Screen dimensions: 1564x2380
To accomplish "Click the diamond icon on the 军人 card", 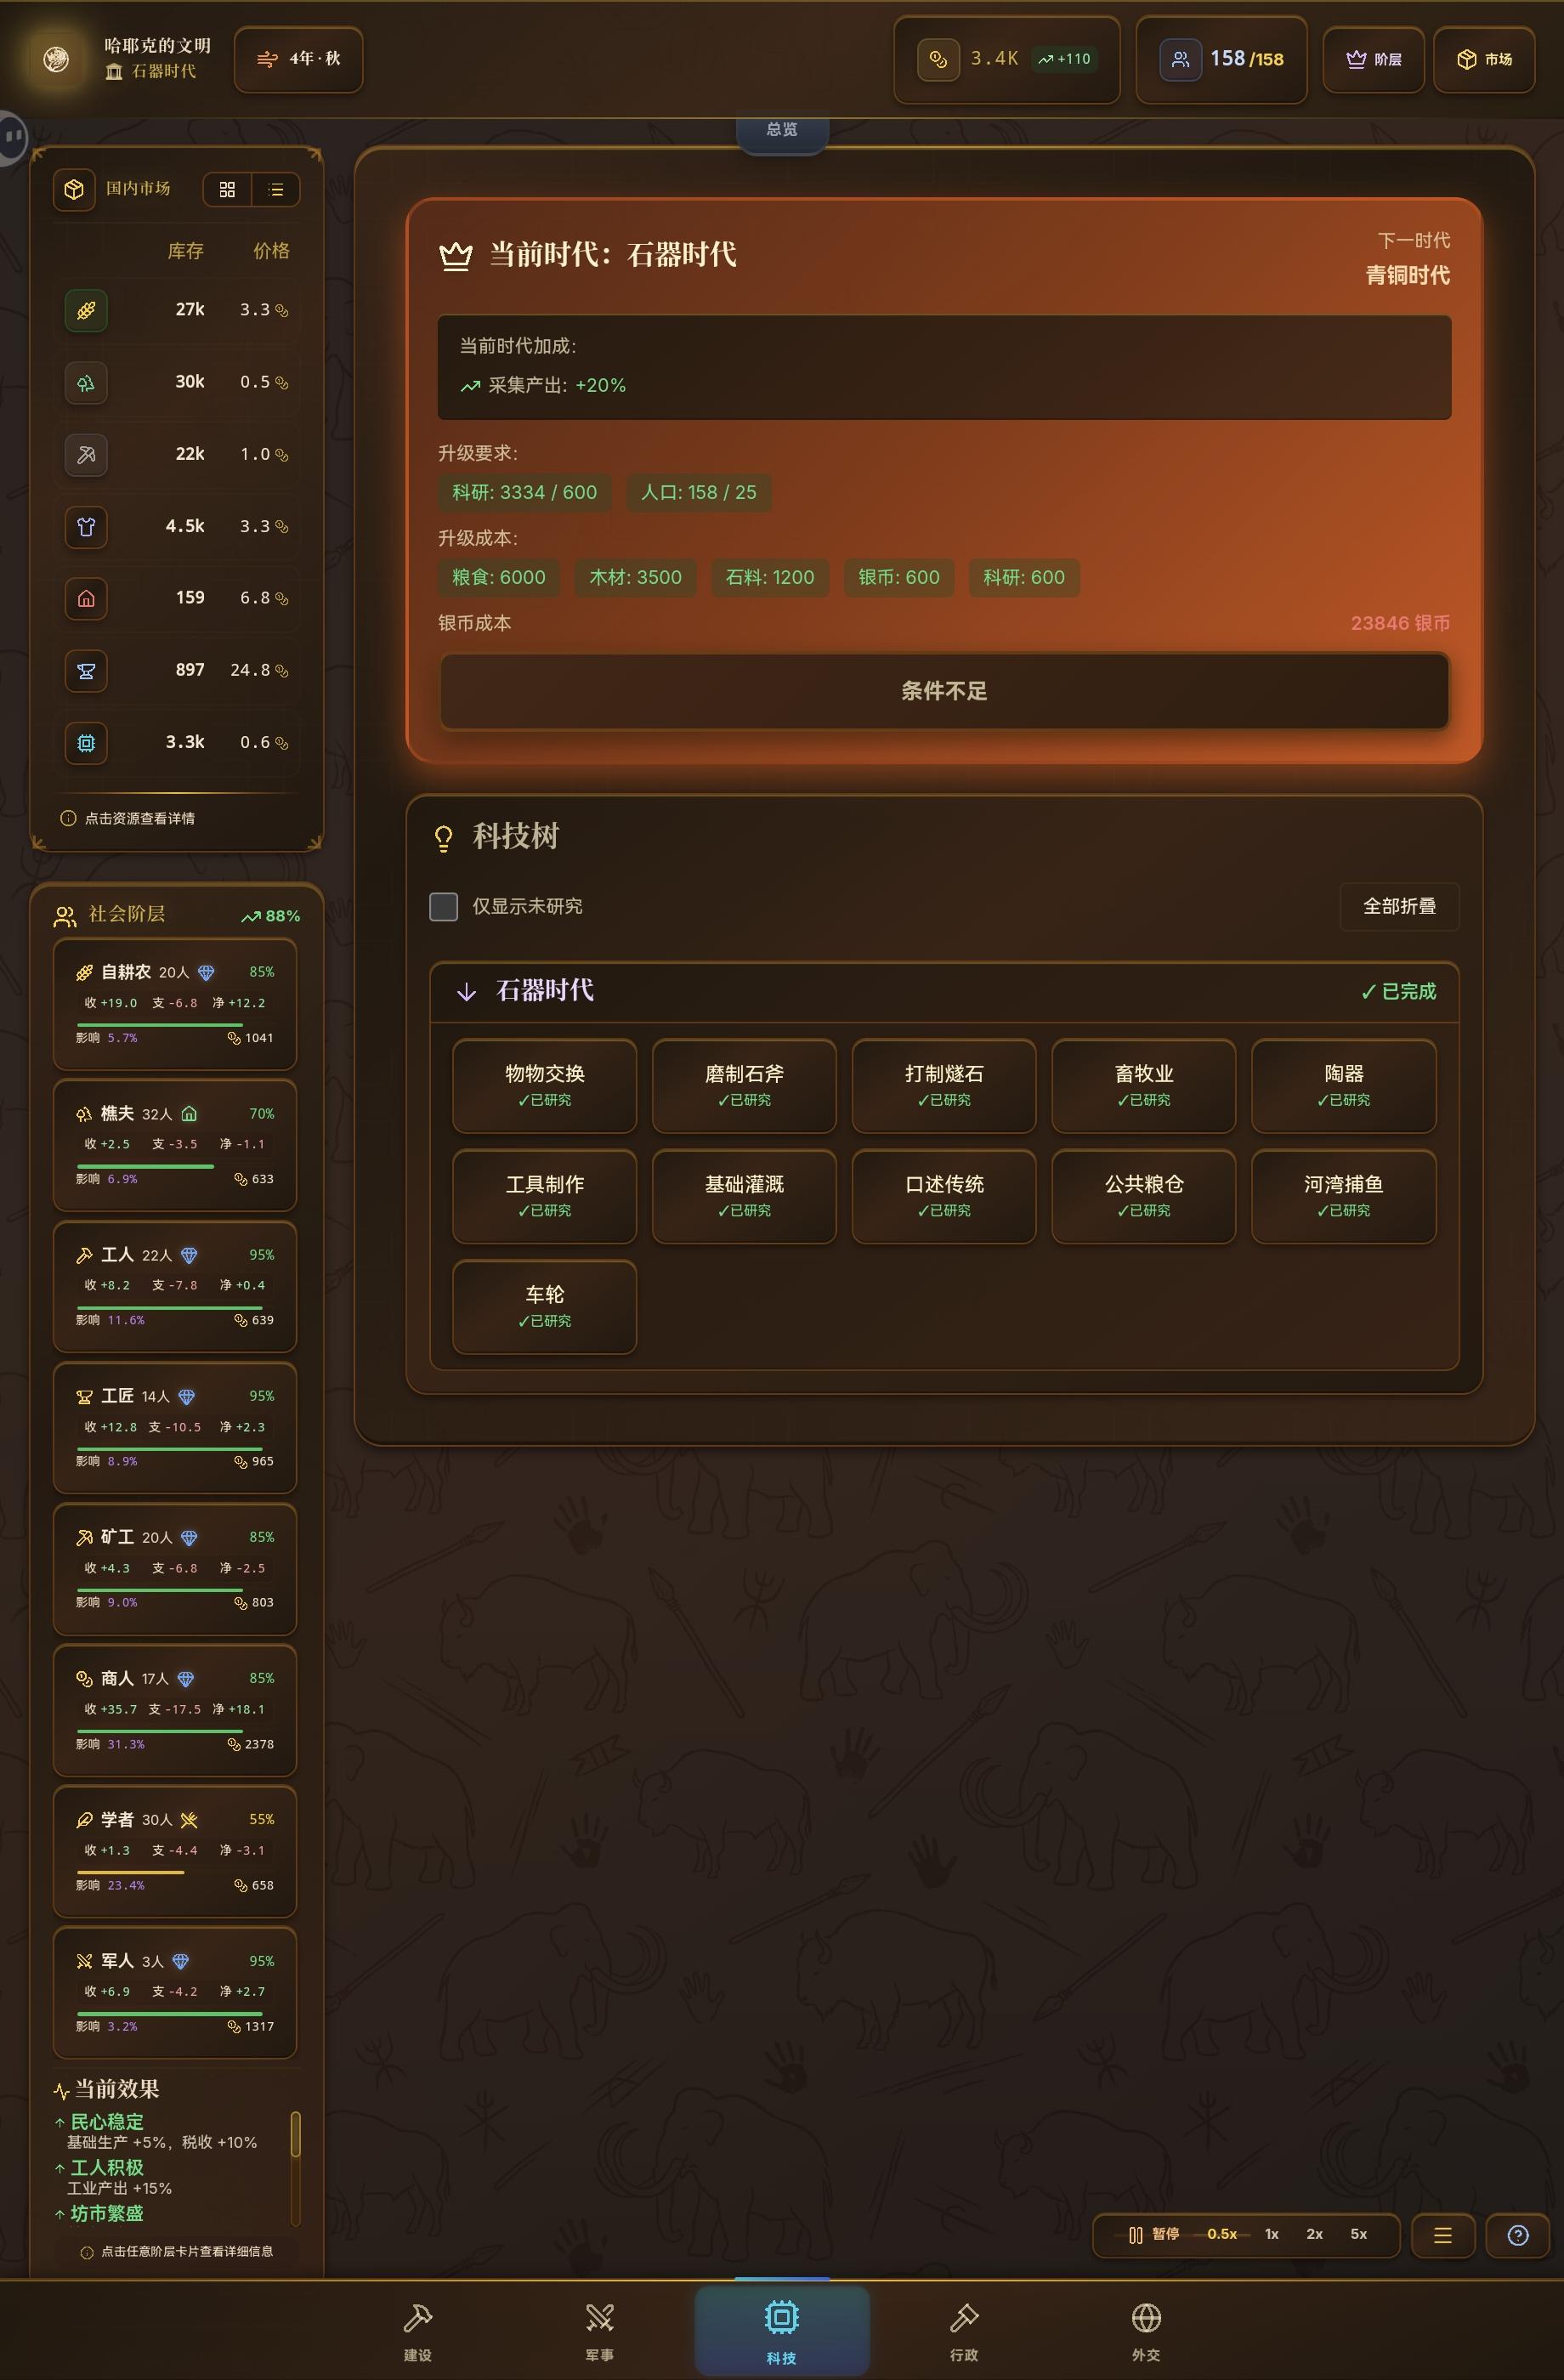I will pos(180,1961).
